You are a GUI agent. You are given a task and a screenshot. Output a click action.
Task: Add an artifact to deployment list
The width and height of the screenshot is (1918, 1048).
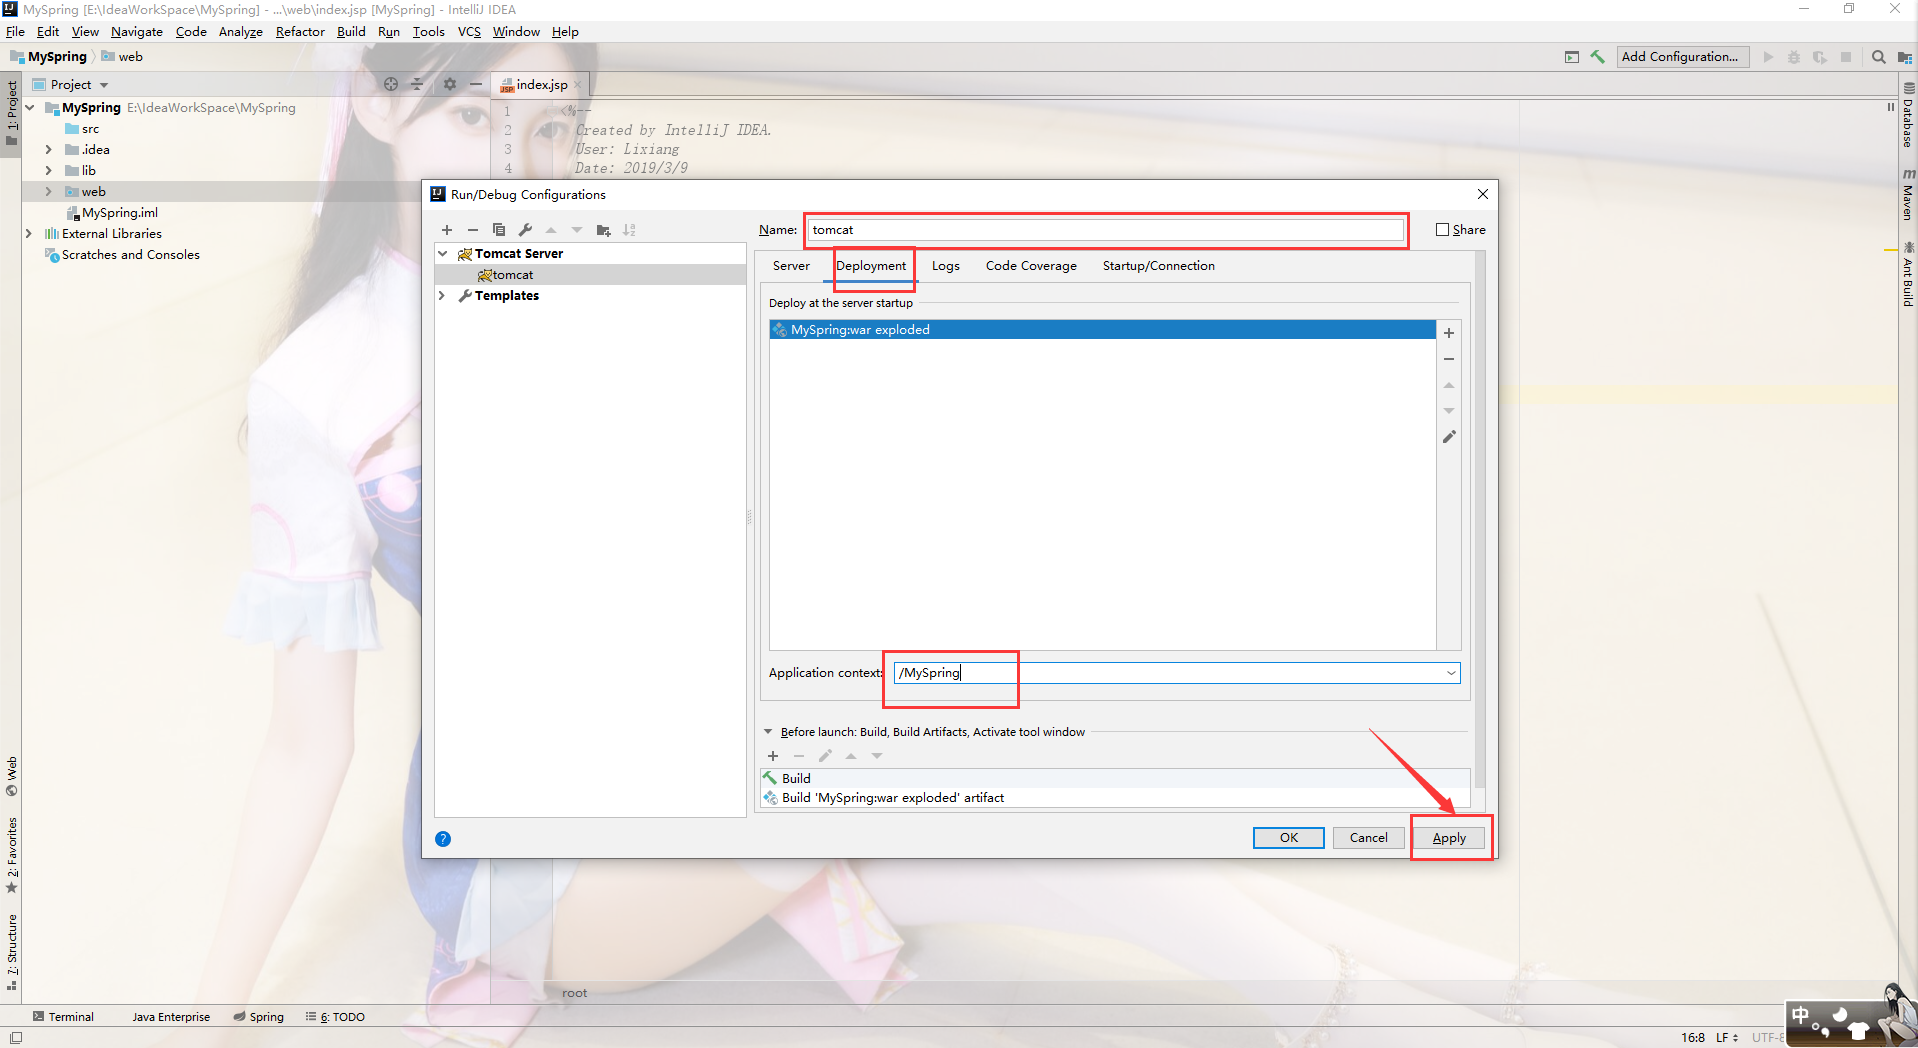point(1449,333)
